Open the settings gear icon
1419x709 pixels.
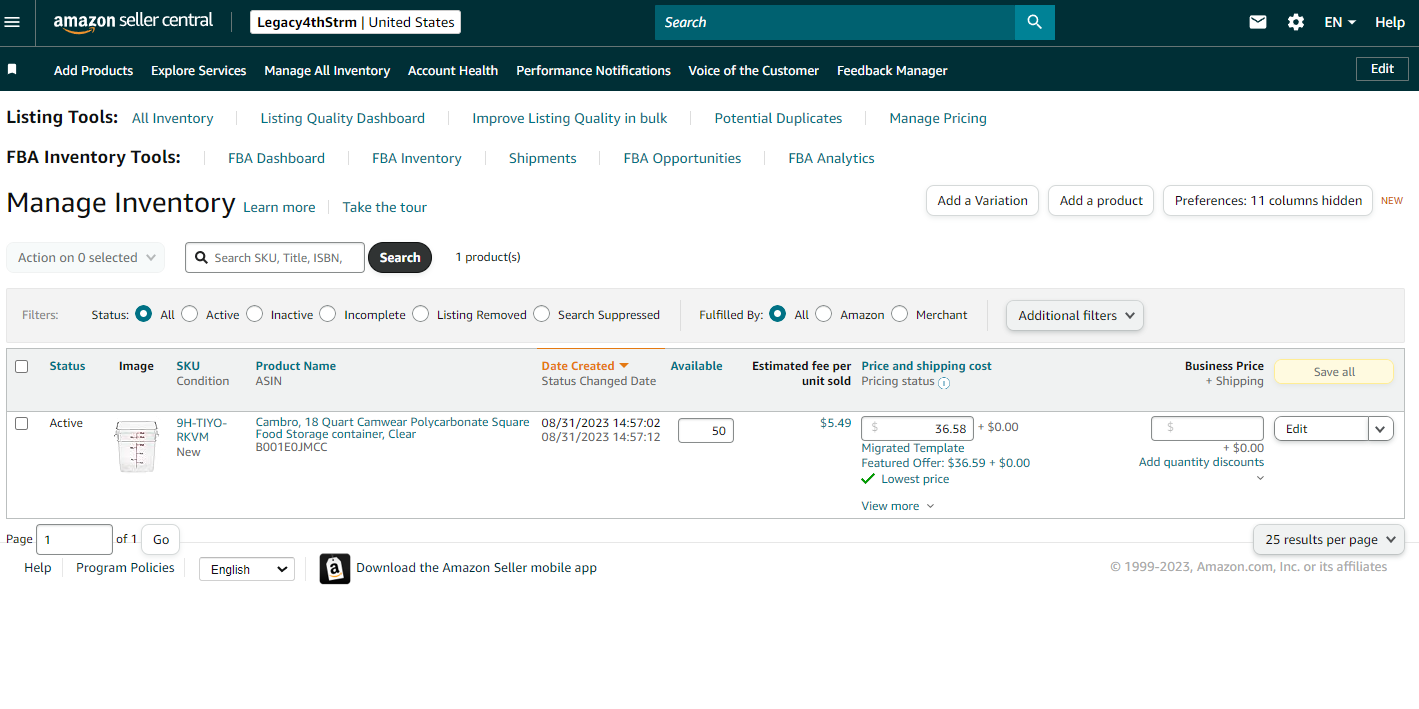[x=1296, y=22]
